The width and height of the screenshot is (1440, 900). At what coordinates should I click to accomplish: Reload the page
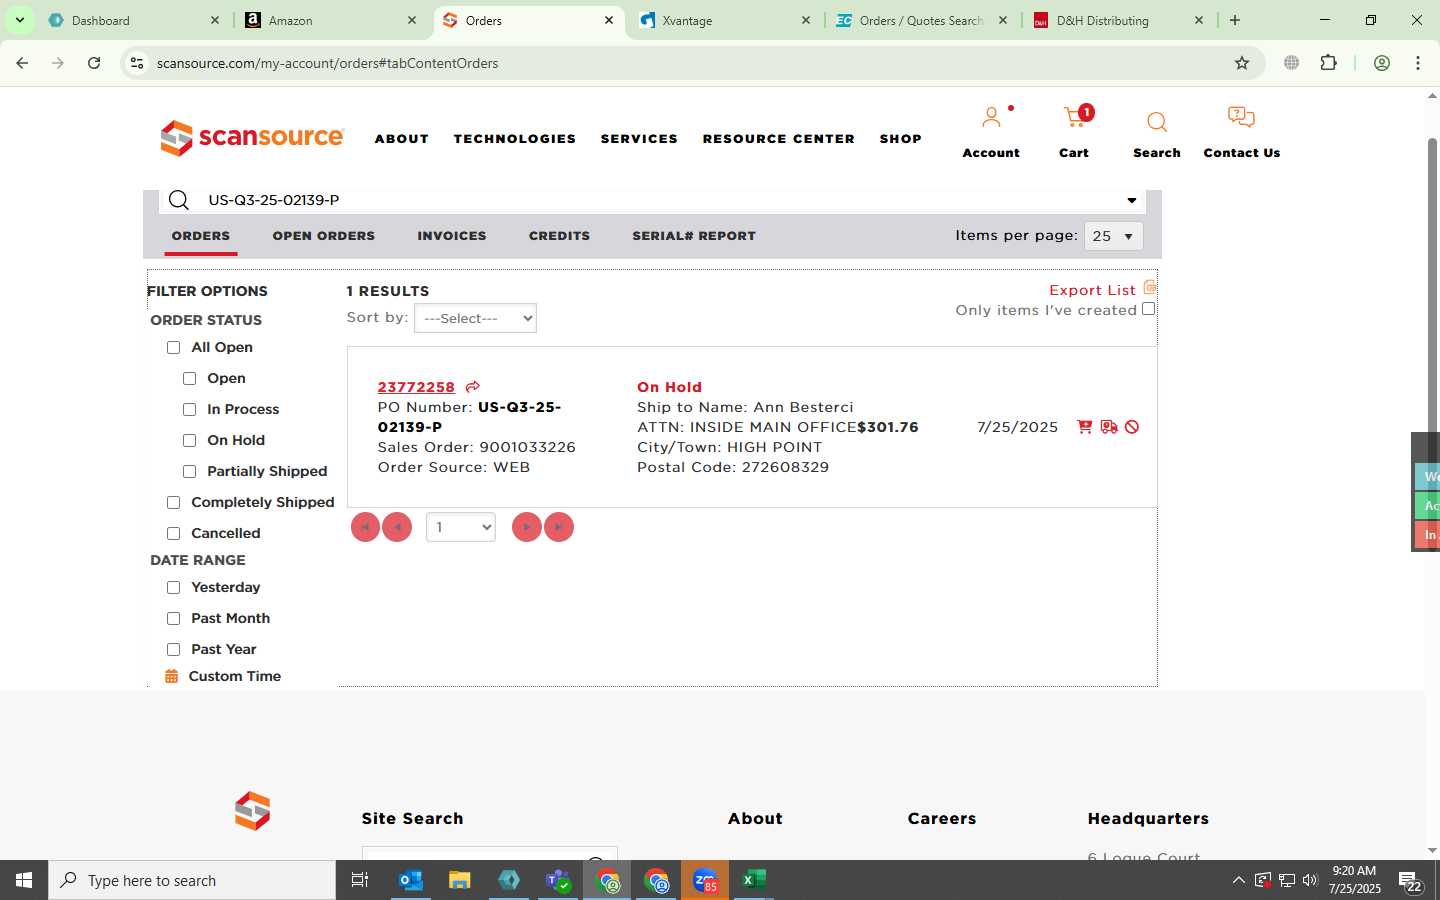[x=94, y=63]
